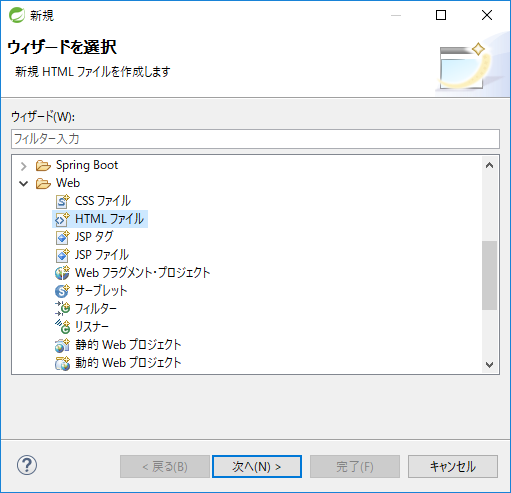Click the リスナー wizard icon
Viewport: 511px width, 493px height.
pos(62,327)
